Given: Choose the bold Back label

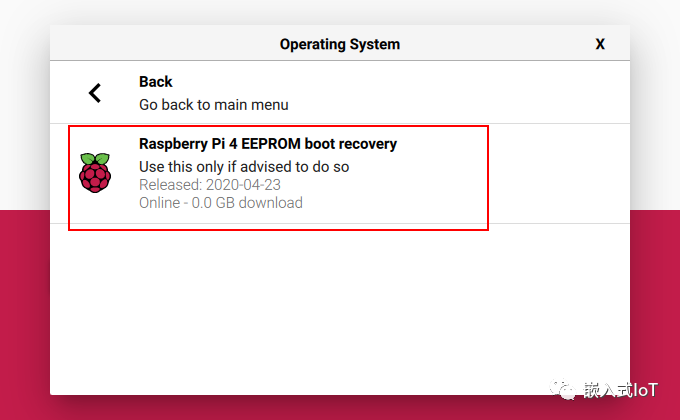Looking at the screenshot, I should click(x=155, y=82).
